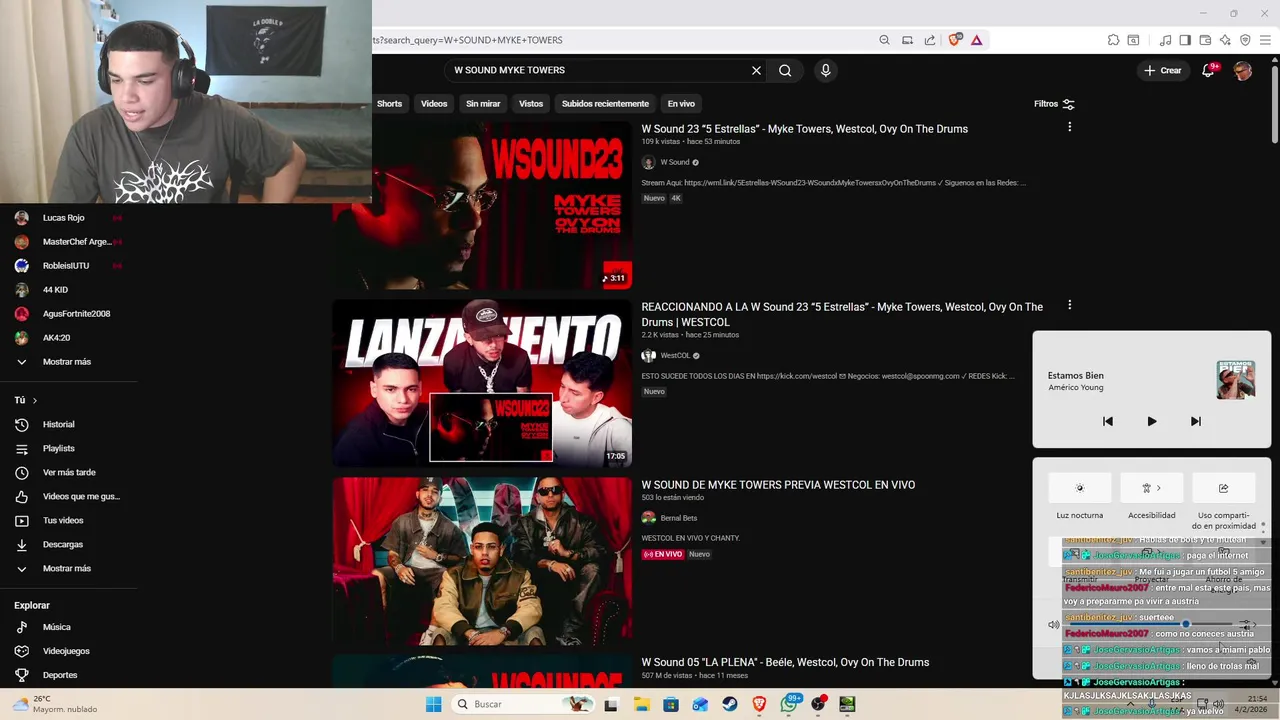Select the En vivo filter chip
This screenshot has width=1280, height=720.
681,104
